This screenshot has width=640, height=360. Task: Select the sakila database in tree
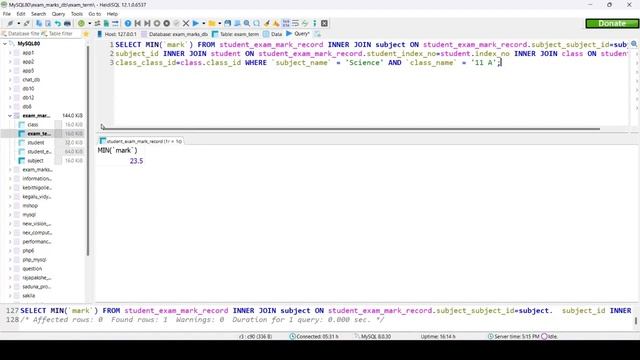pos(29,296)
